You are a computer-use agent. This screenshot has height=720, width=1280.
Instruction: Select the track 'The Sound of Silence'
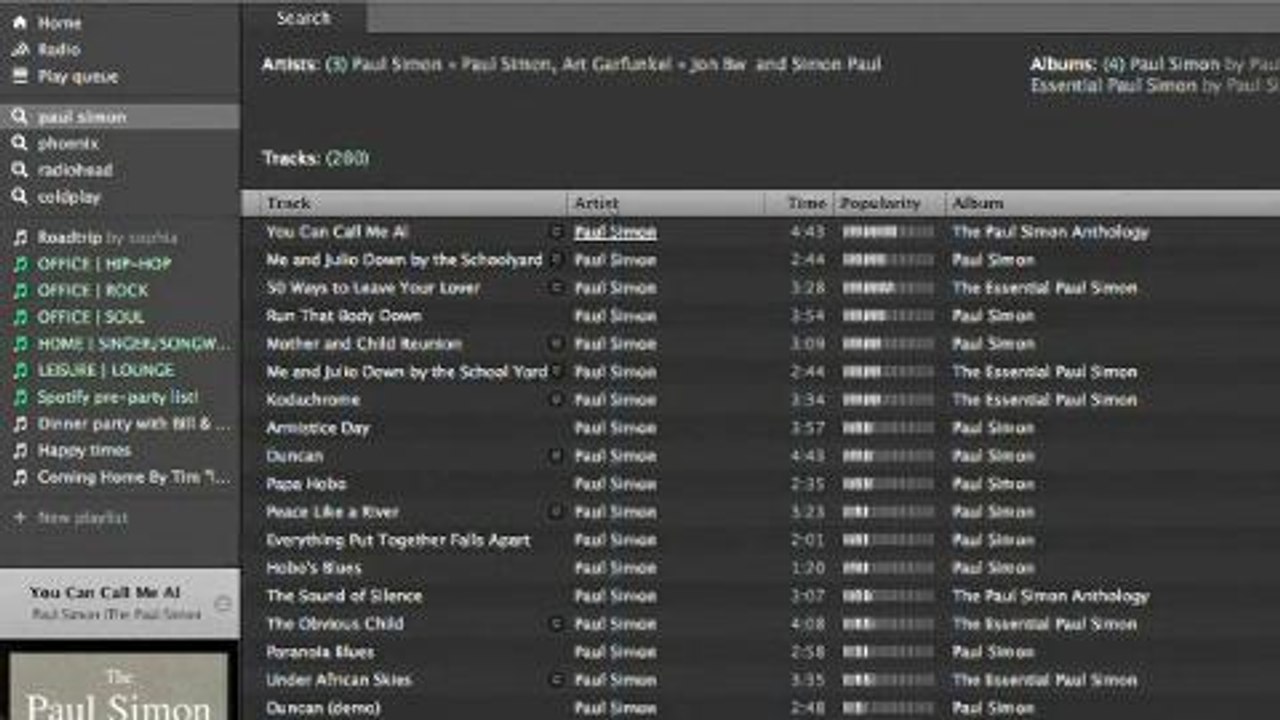(344, 596)
